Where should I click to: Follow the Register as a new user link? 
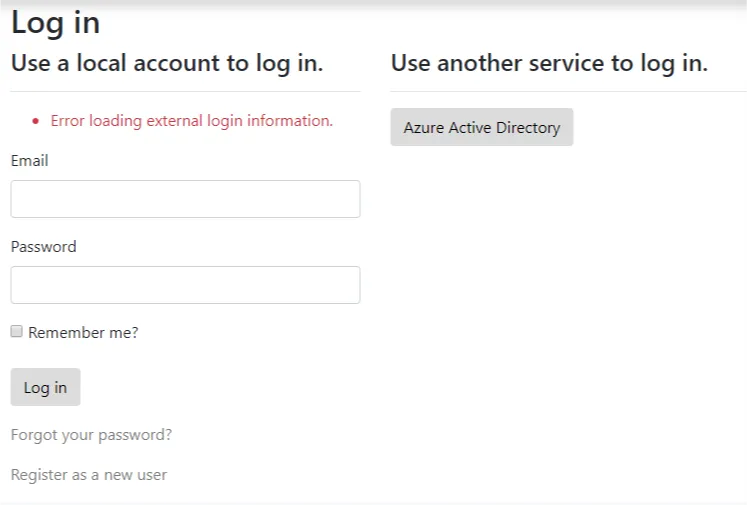tap(89, 475)
